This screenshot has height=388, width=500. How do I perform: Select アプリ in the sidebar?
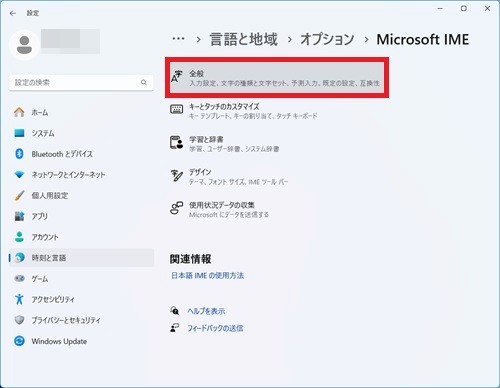82,216
